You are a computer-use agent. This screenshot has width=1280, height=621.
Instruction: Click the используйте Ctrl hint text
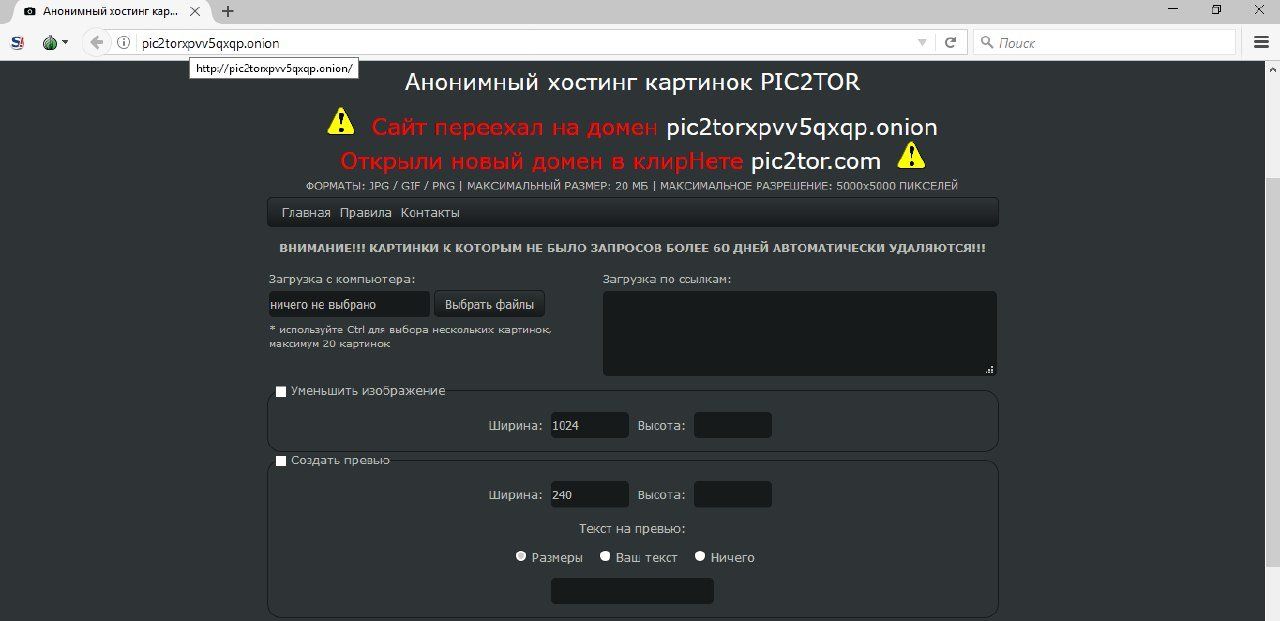[x=410, y=336]
